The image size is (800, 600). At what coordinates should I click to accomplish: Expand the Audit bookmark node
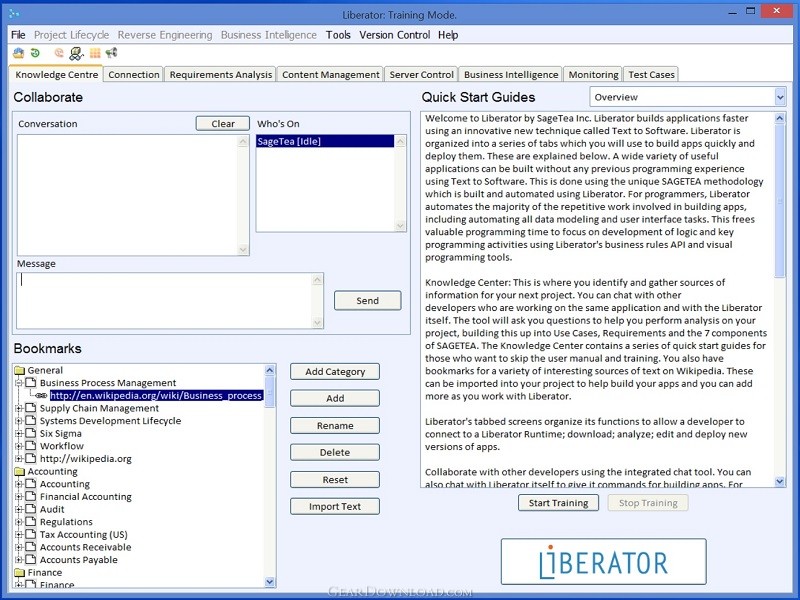(x=19, y=509)
